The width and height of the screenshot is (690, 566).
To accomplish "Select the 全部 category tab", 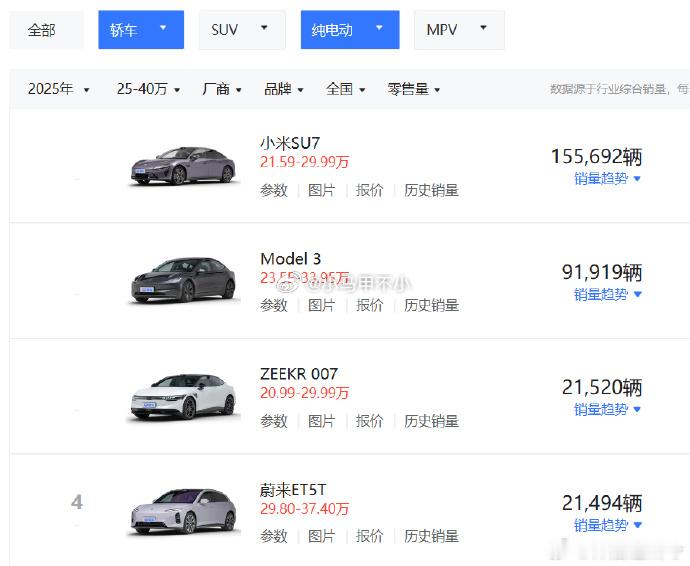I will [46, 30].
